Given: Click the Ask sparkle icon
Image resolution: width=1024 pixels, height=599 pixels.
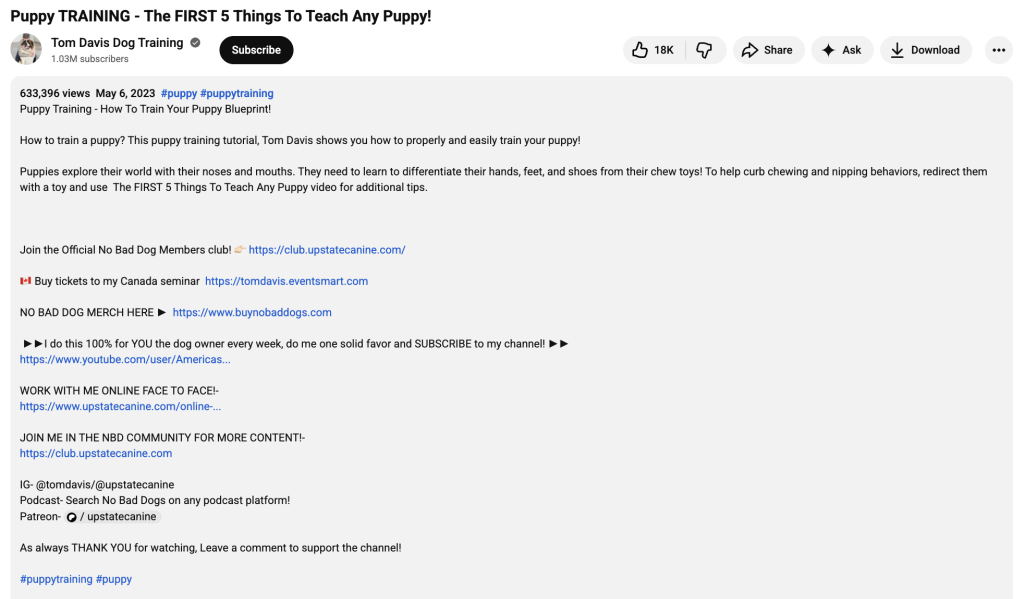Looking at the screenshot, I should click(828, 50).
